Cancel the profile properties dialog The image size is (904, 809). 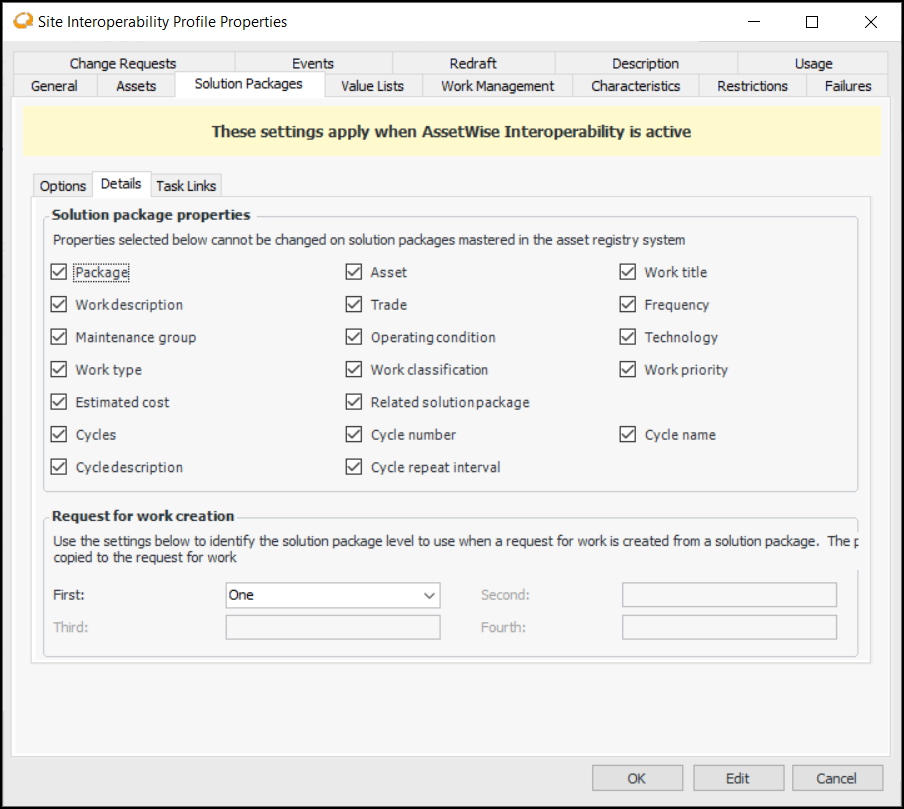pyautogui.click(x=837, y=778)
